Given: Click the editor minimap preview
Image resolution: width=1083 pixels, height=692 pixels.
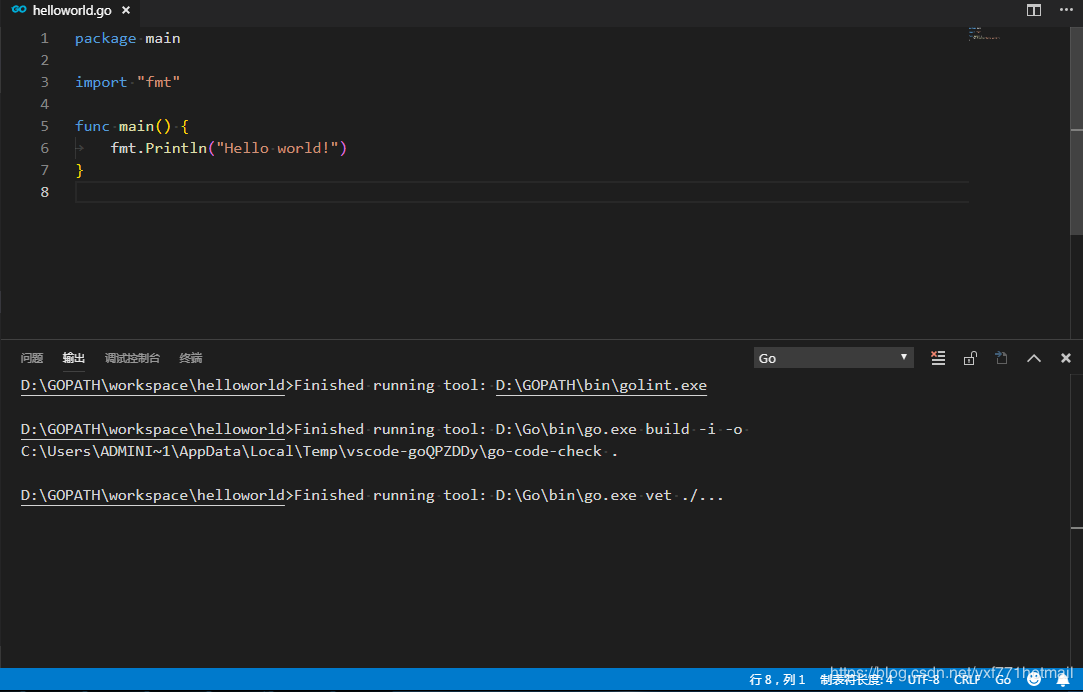Looking at the screenshot, I should [984, 35].
